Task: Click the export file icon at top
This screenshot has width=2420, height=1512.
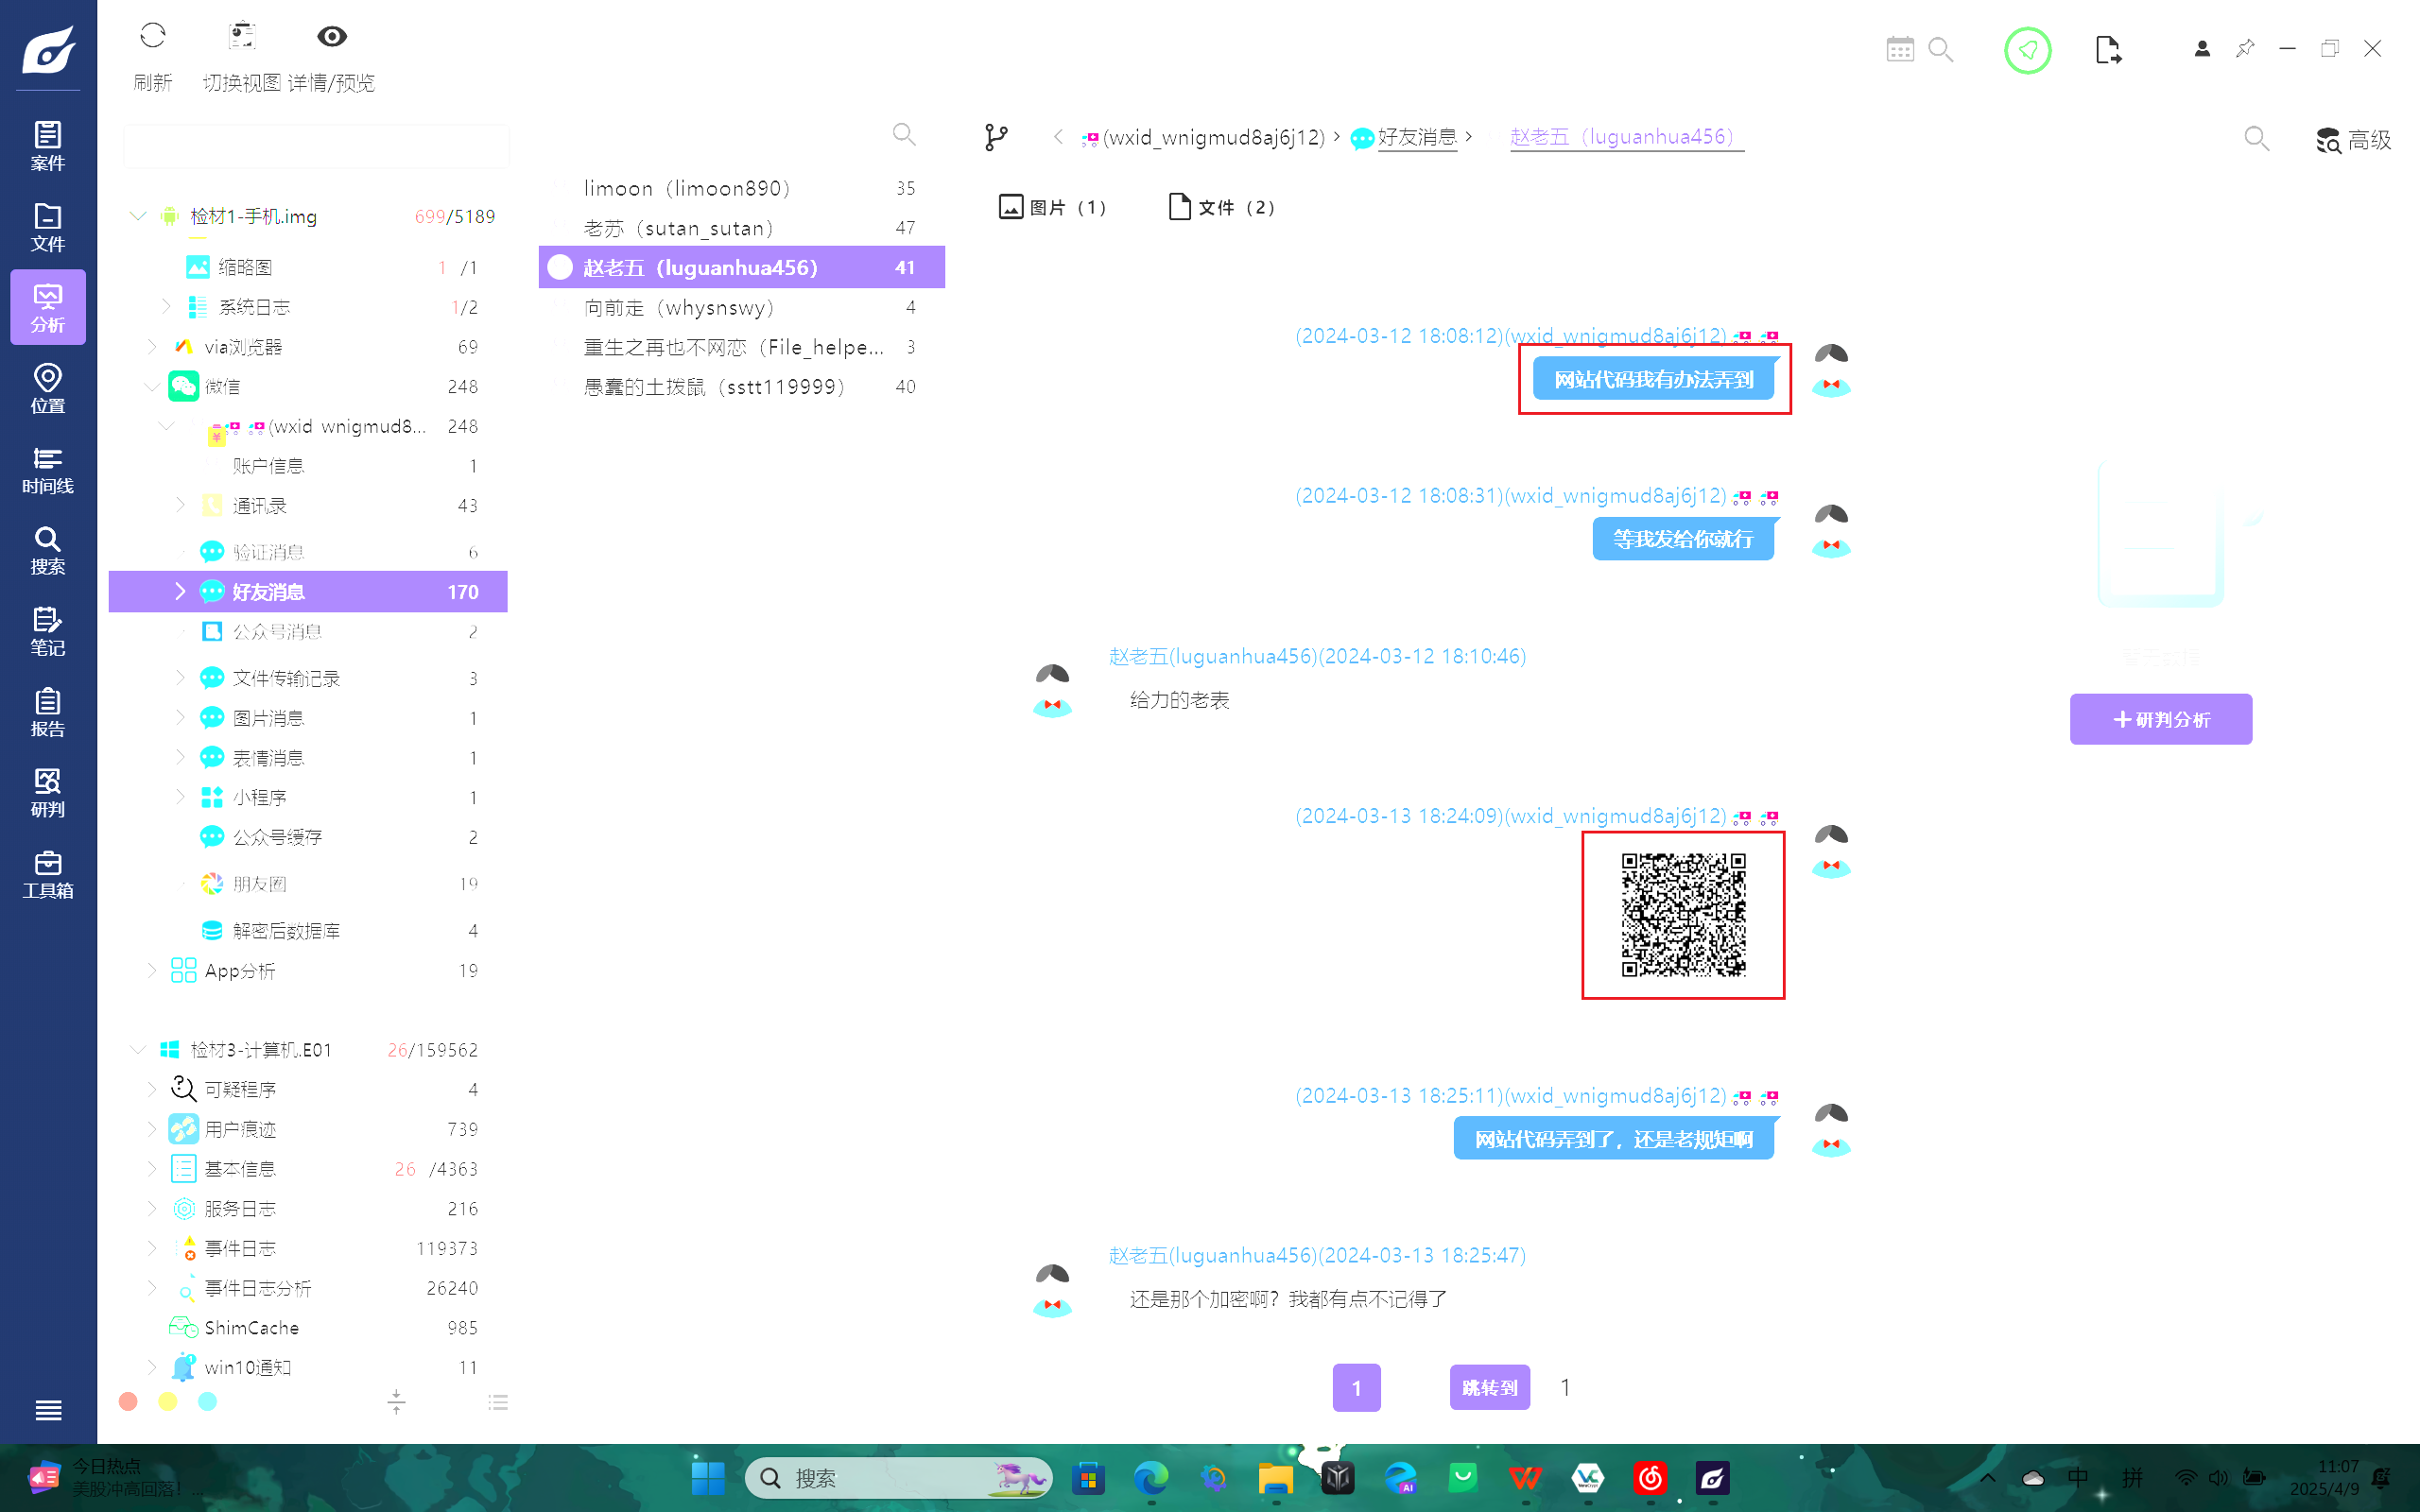Action: pos(2107,49)
